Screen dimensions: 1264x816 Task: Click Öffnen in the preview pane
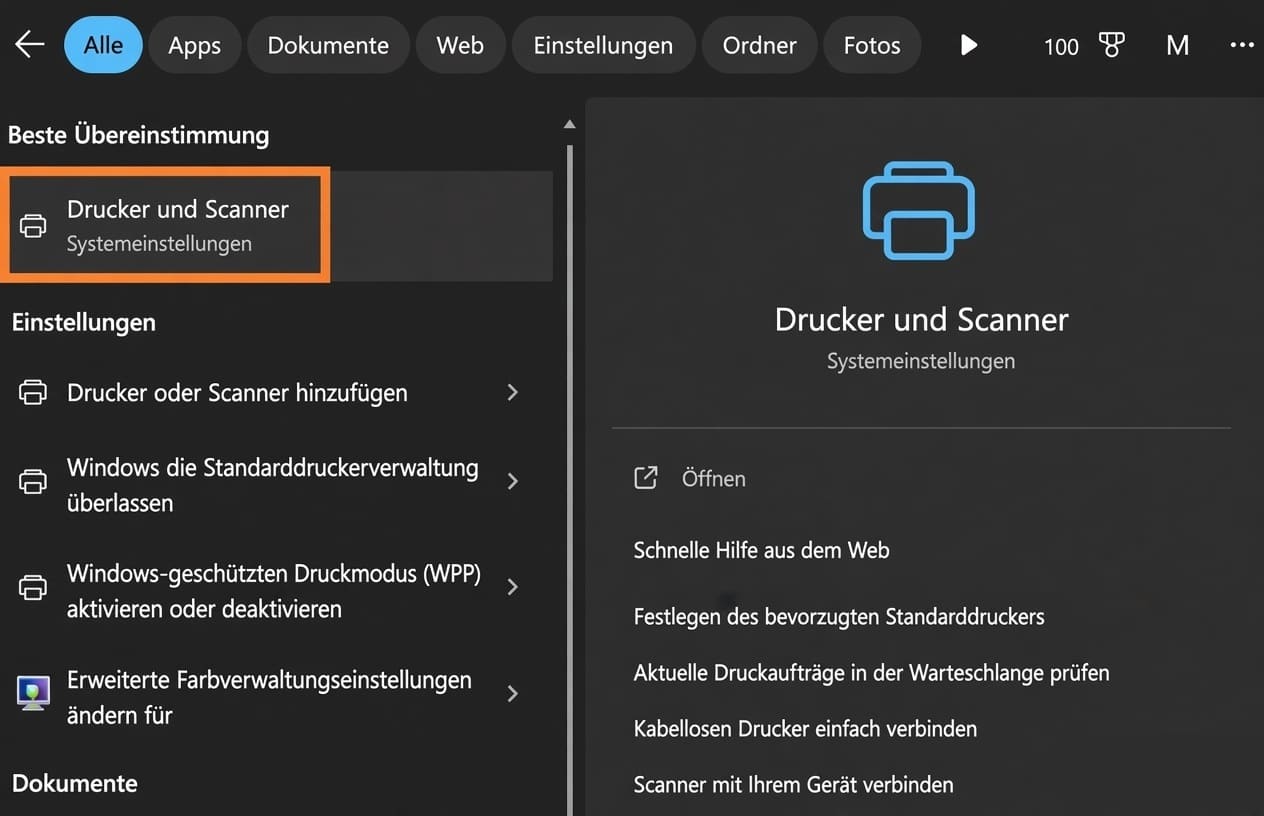point(713,479)
